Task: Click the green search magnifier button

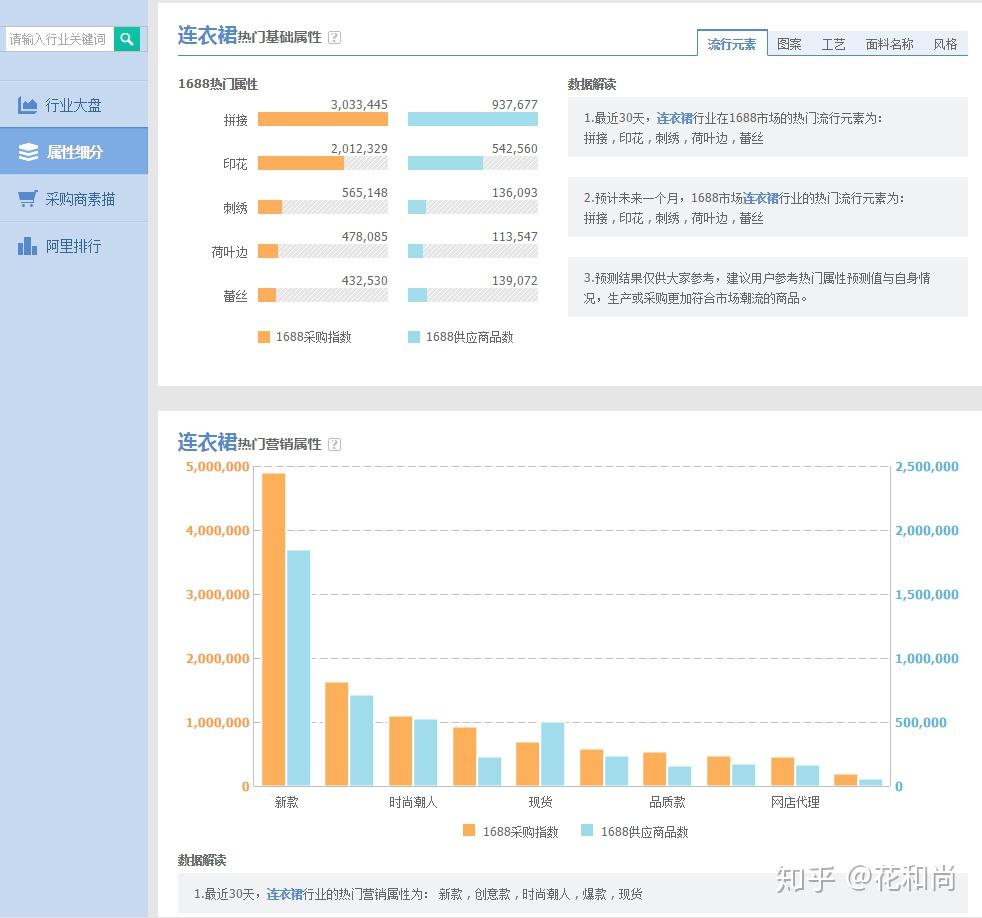Action: pos(127,39)
